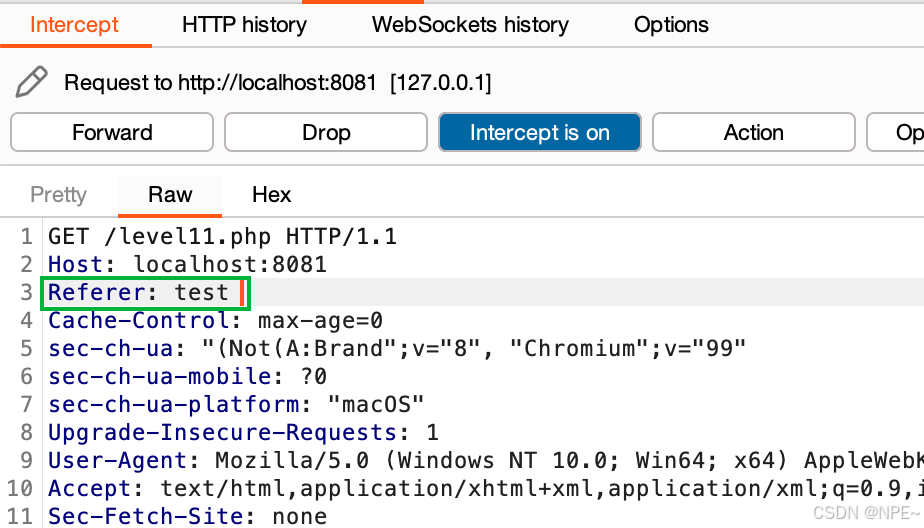Select the Raw view tab

coord(170,194)
